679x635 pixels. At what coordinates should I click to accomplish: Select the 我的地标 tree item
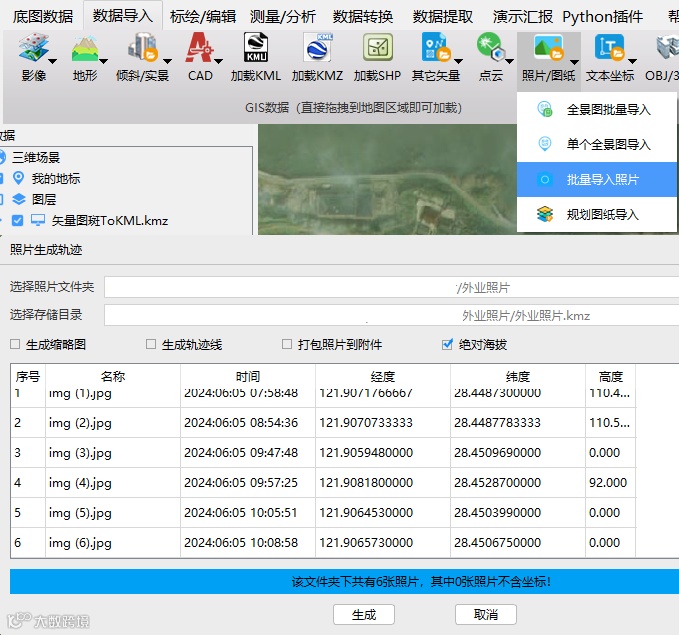[55, 178]
